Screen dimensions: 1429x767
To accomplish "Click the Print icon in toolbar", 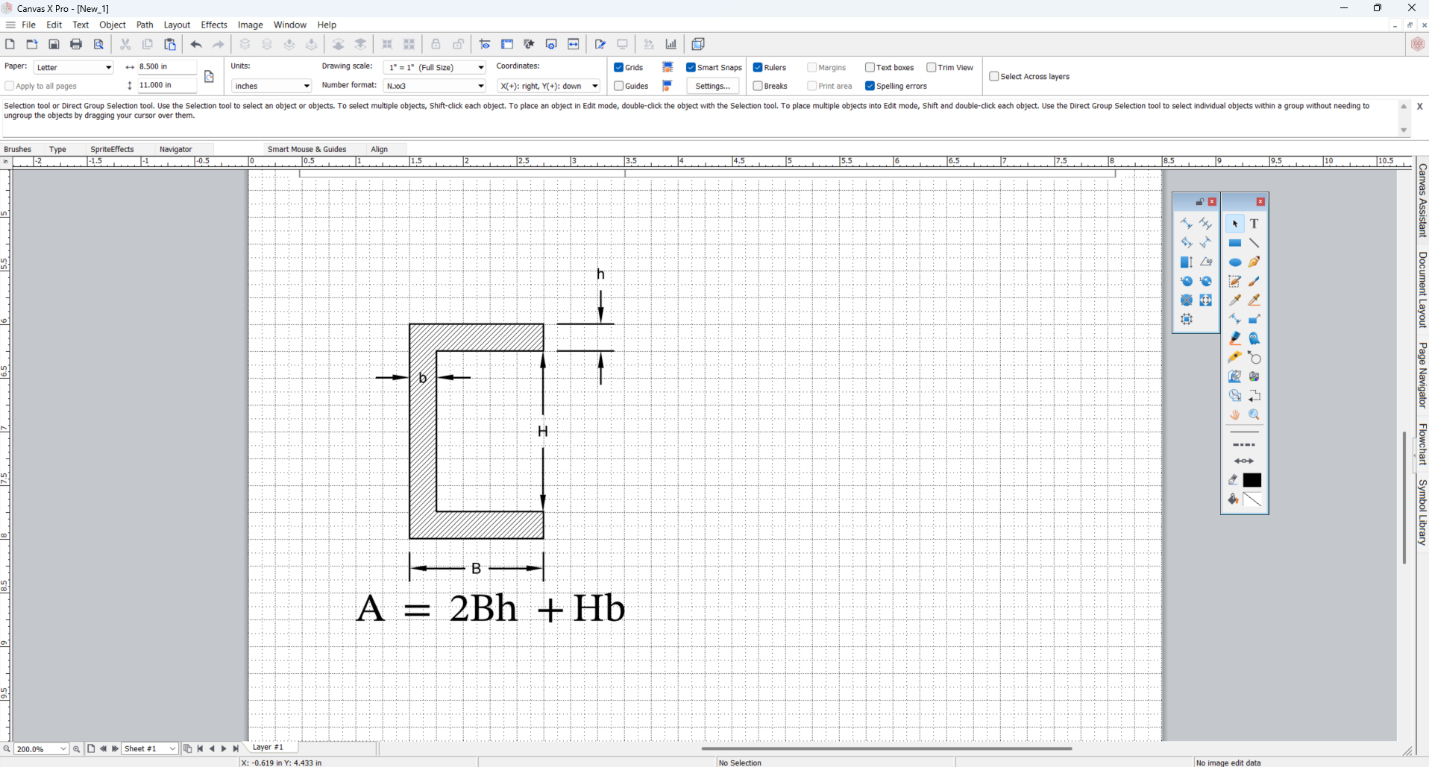I will click(x=76, y=44).
